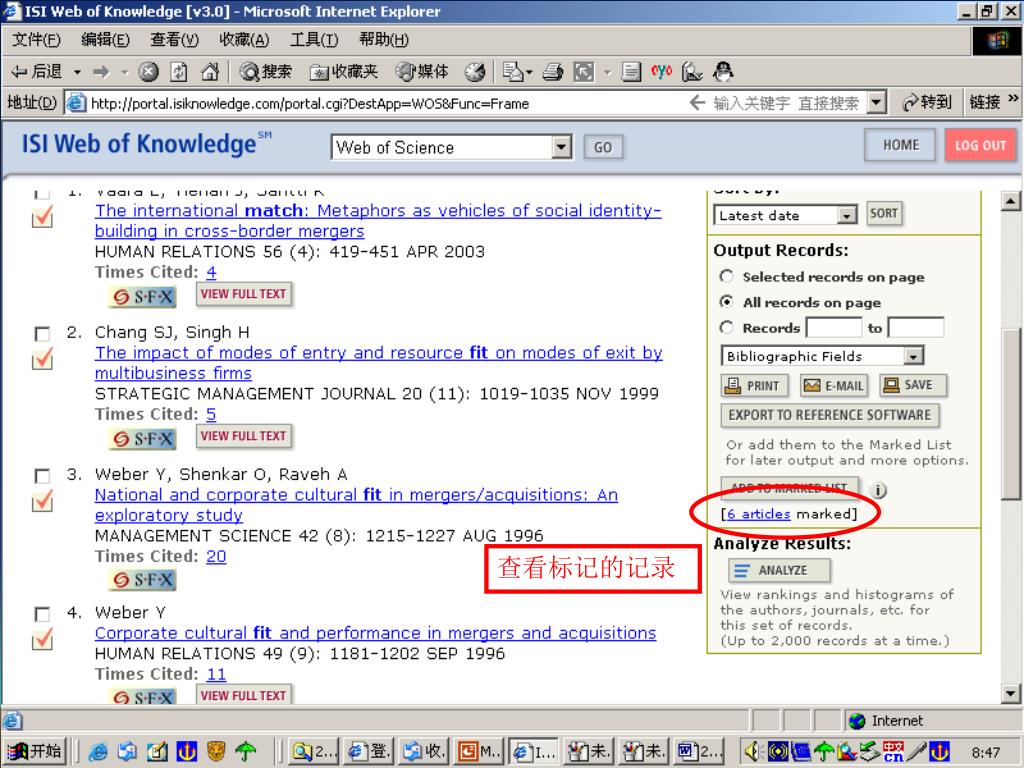Open Favorites (收藏夹) toolbar button
Image resolution: width=1024 pixels, height=768 pixels.
pyautogui.click(x=344, y=72)
